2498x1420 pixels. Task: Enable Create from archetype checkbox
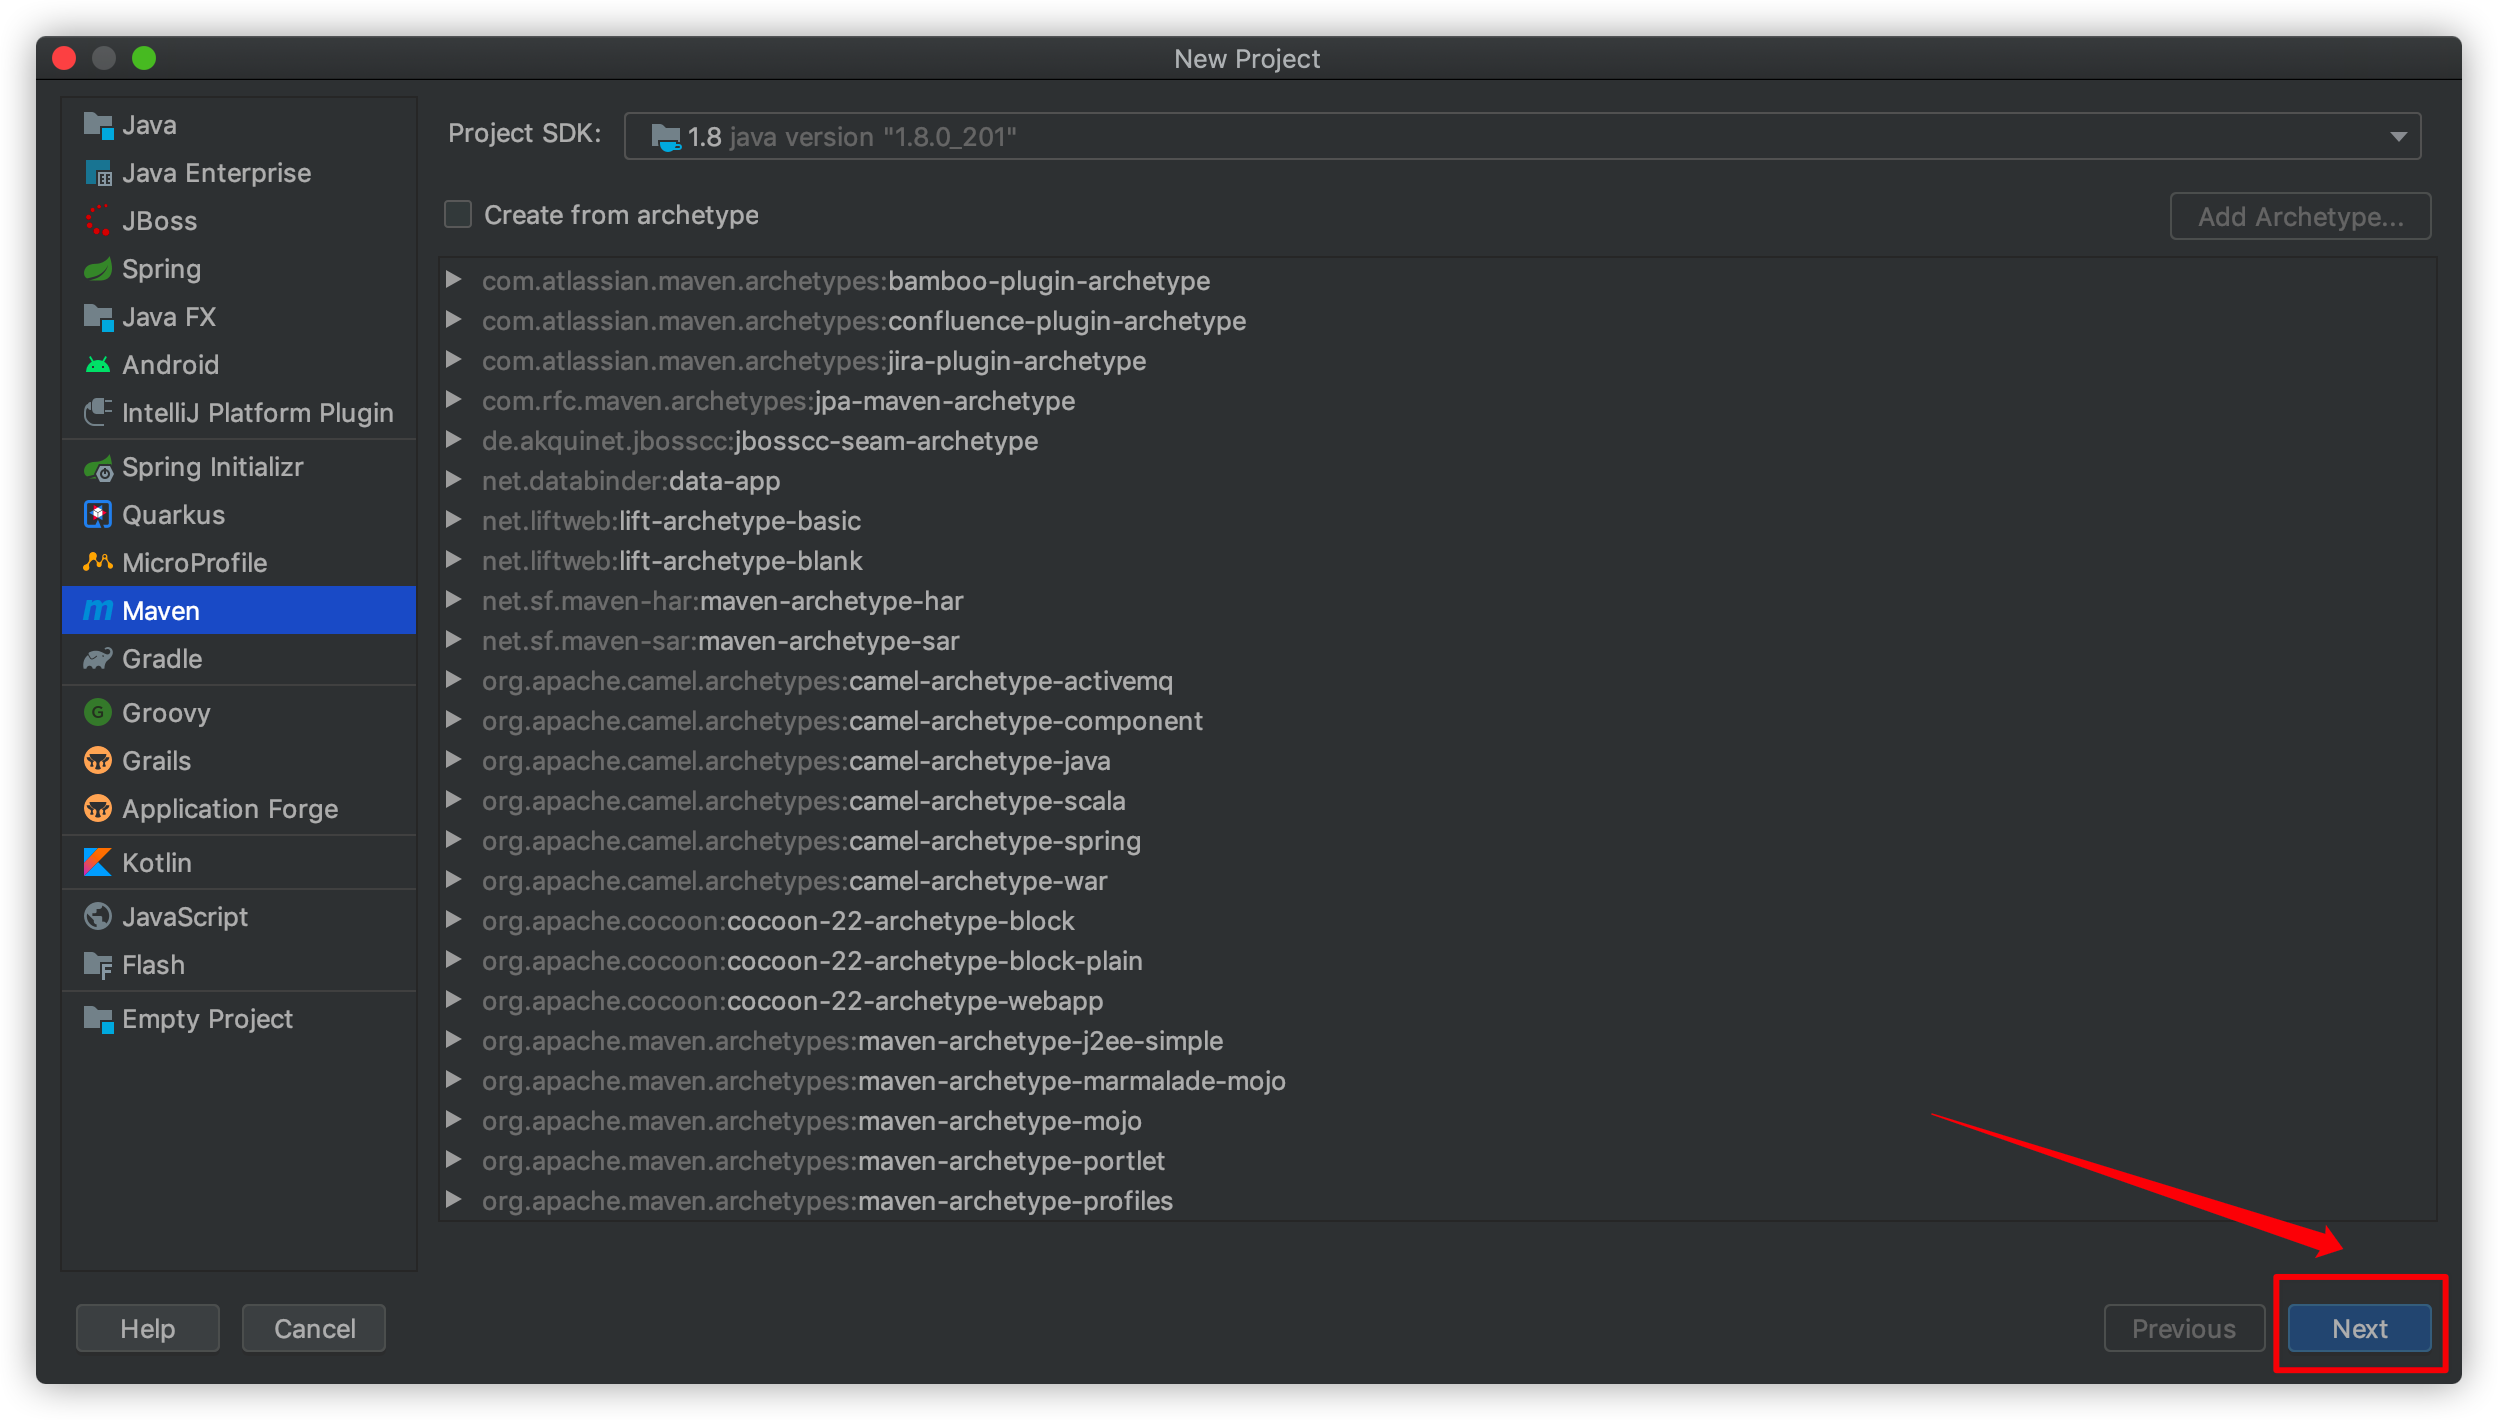click(458, 215)
